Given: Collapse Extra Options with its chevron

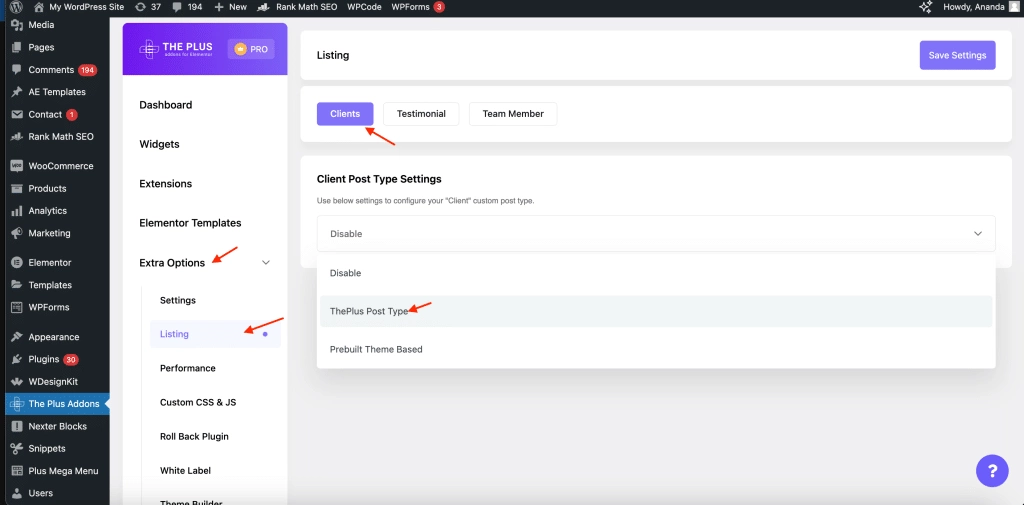Looking at the screenshot, I should click(x=266, y=263).
